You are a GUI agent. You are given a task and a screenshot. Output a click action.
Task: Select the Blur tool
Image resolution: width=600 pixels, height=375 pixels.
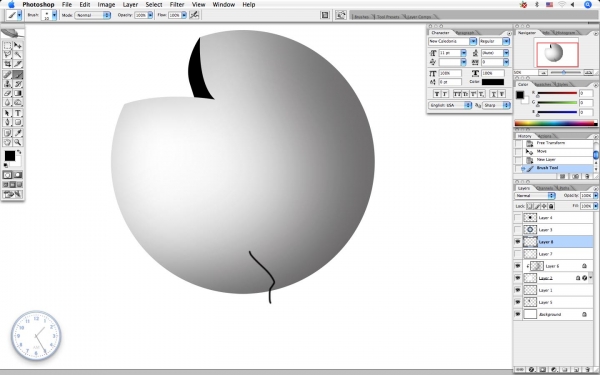pos(7,102)
